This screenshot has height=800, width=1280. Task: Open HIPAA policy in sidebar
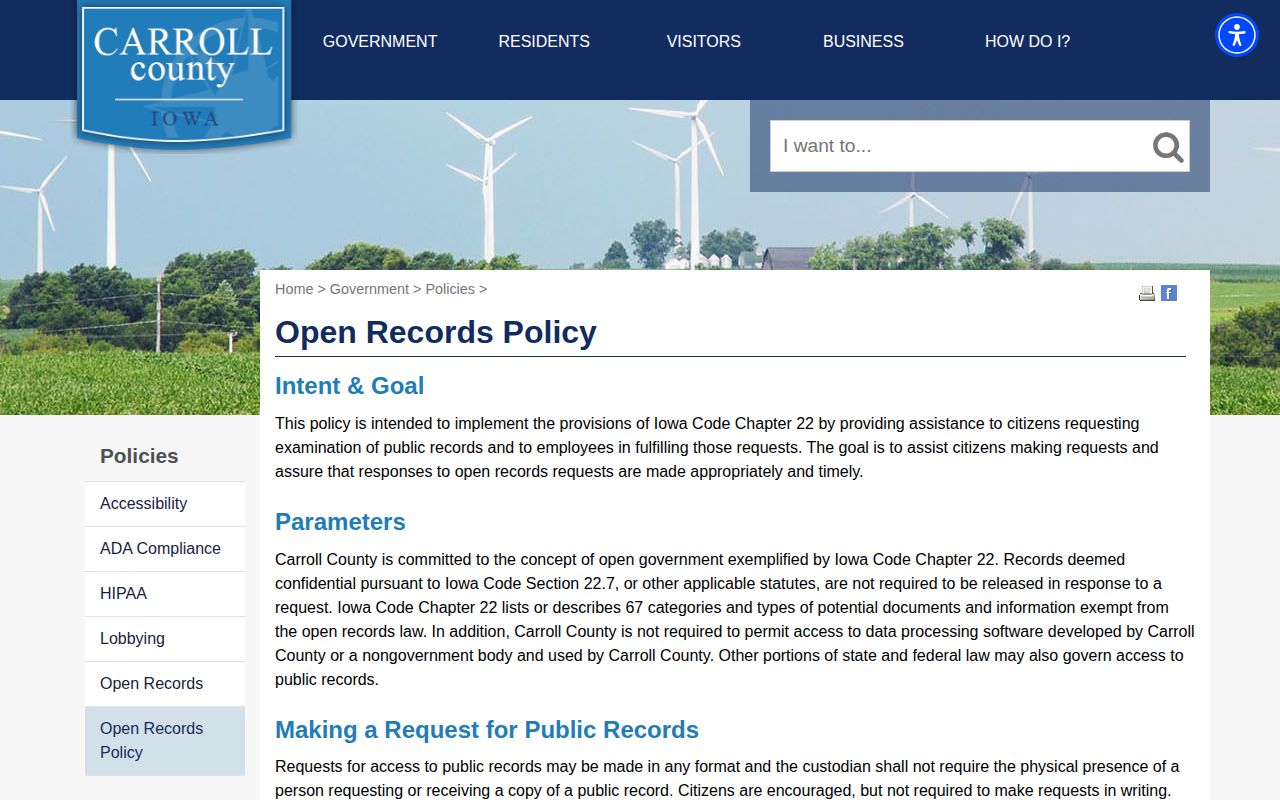click(x=165, y=594)
